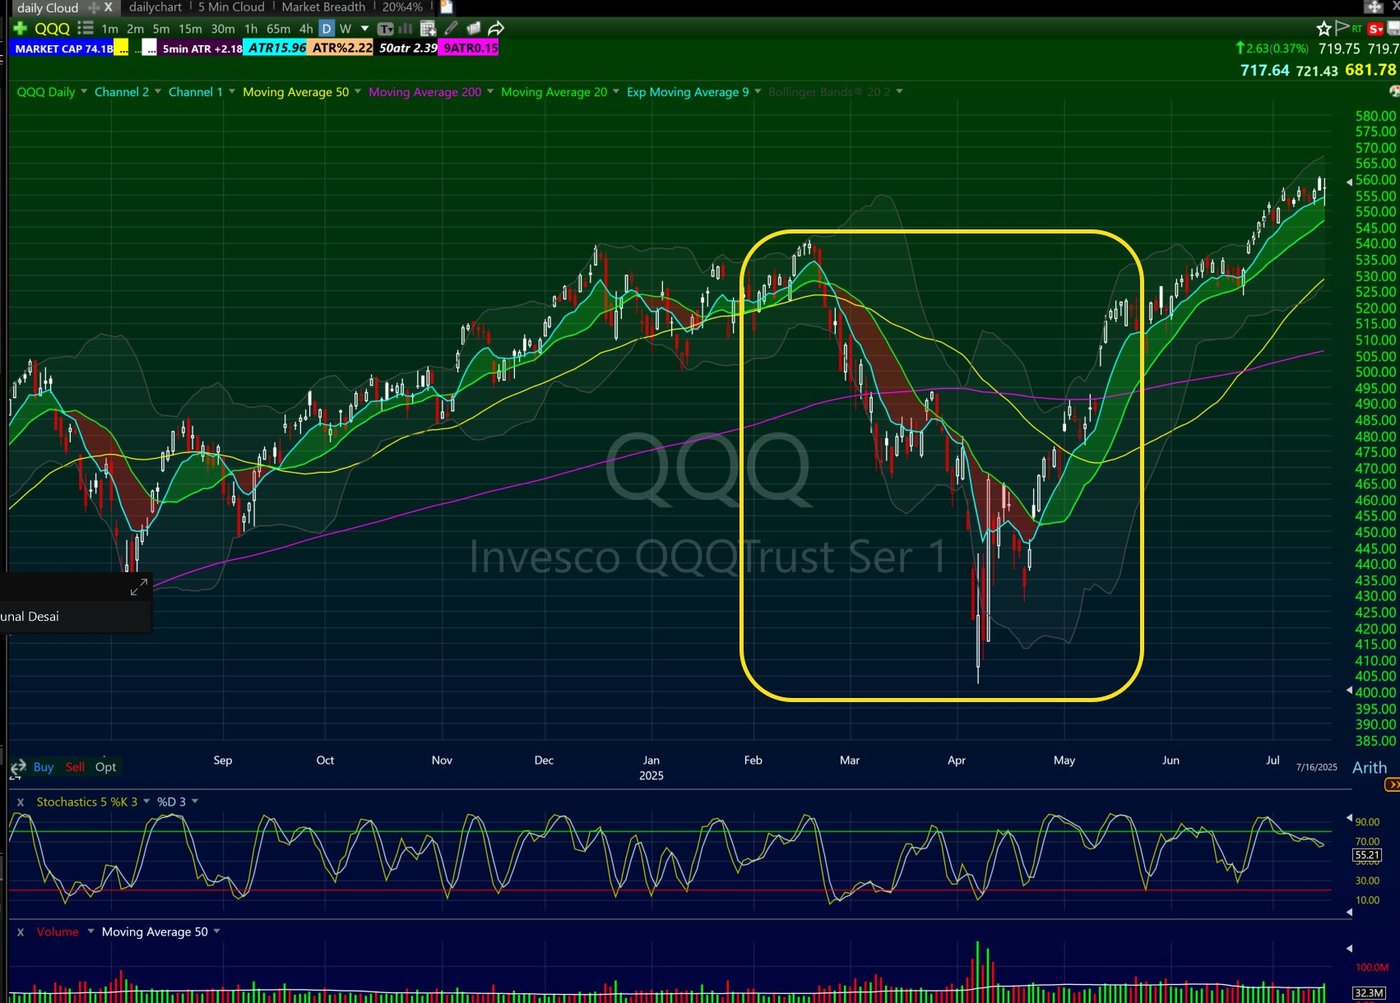This screenshot has width=1400, height=1003.
Task: Click the 5min ATR +2.18 label
Action: point(202,48)
